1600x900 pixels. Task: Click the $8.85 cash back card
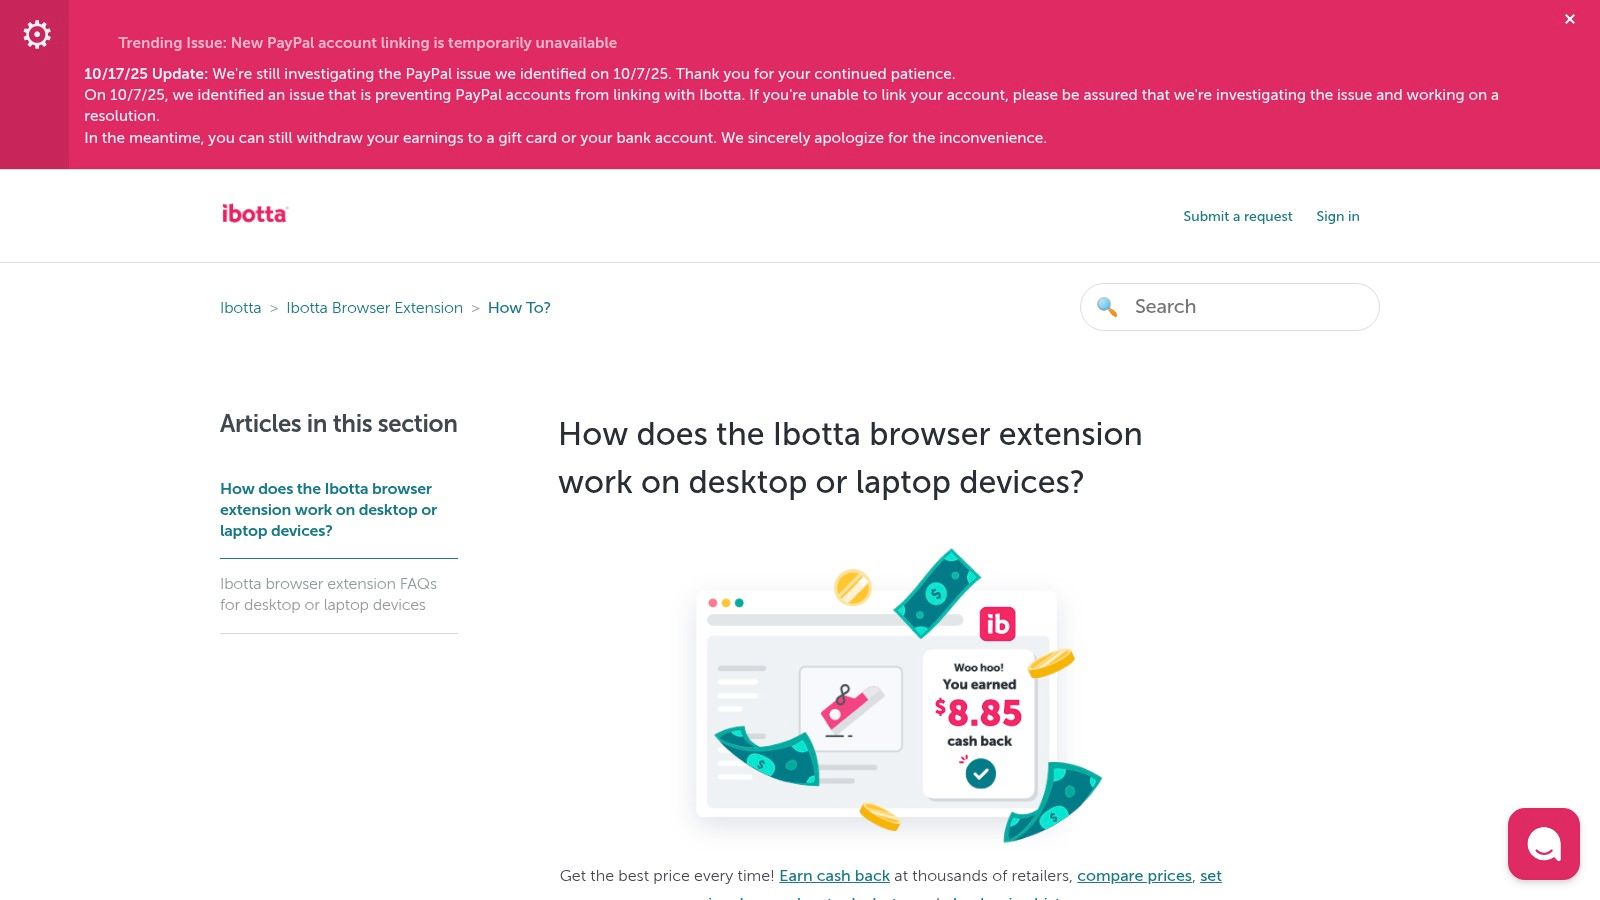click(979, 713)
